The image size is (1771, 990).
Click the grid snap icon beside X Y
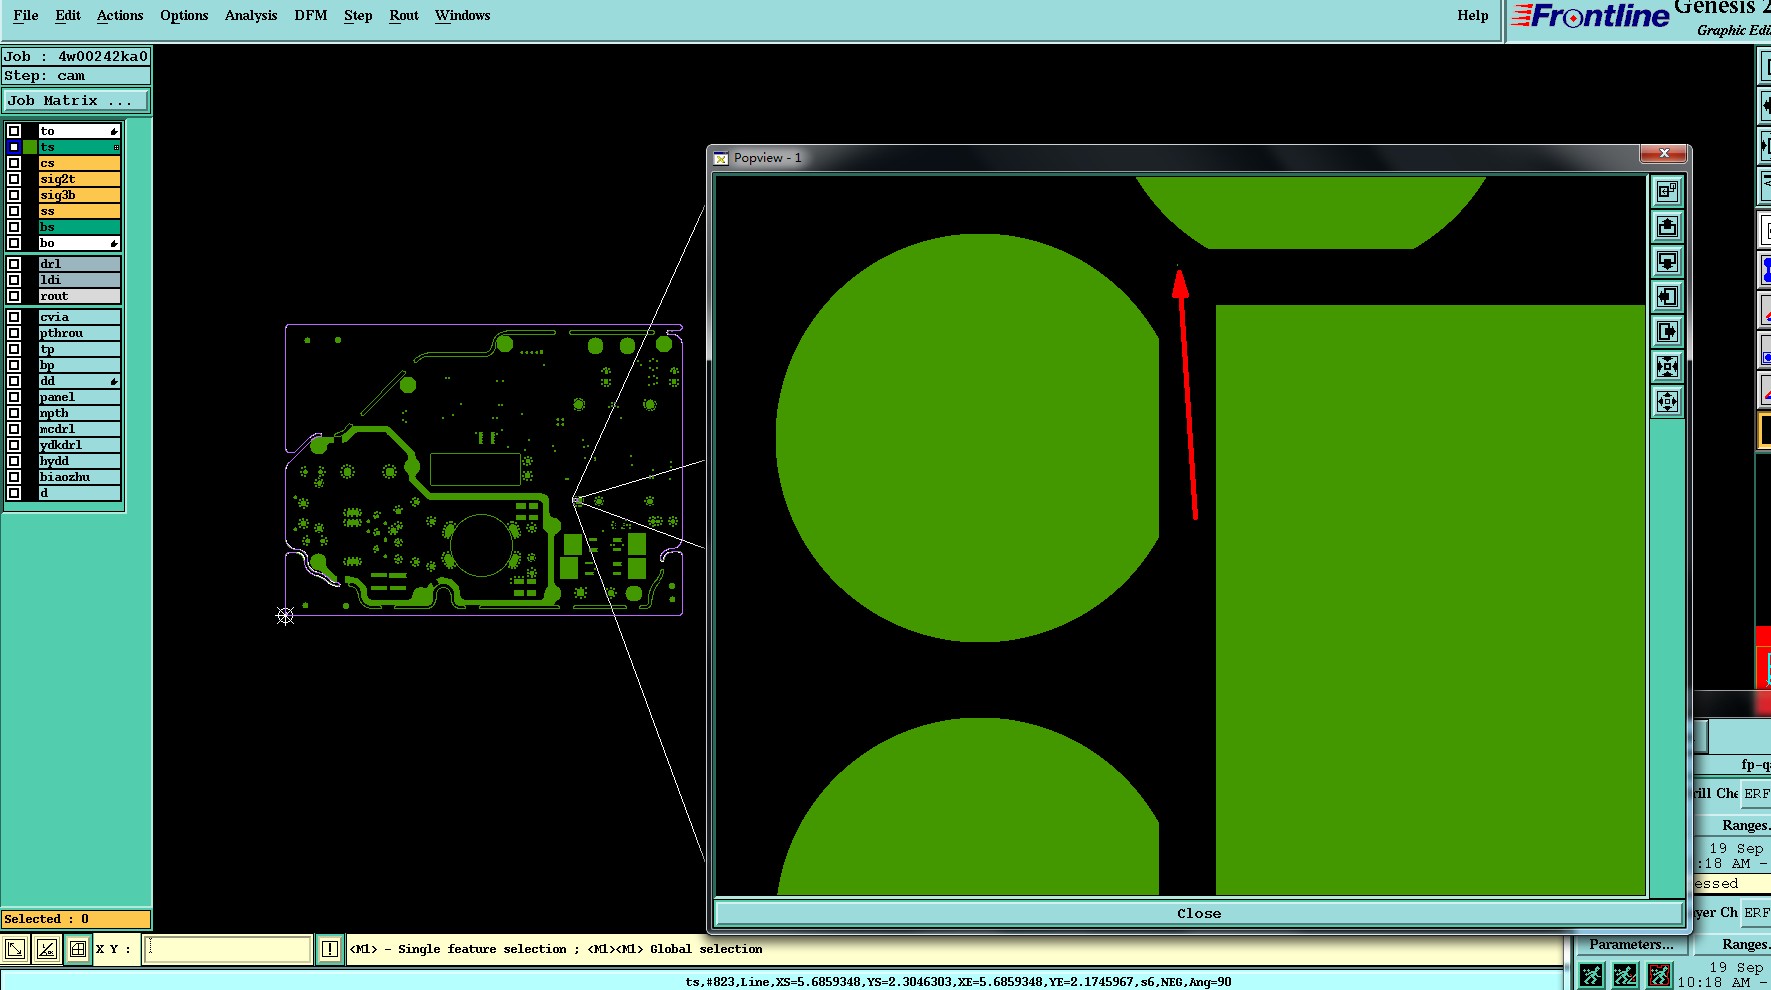click(78, 949)
